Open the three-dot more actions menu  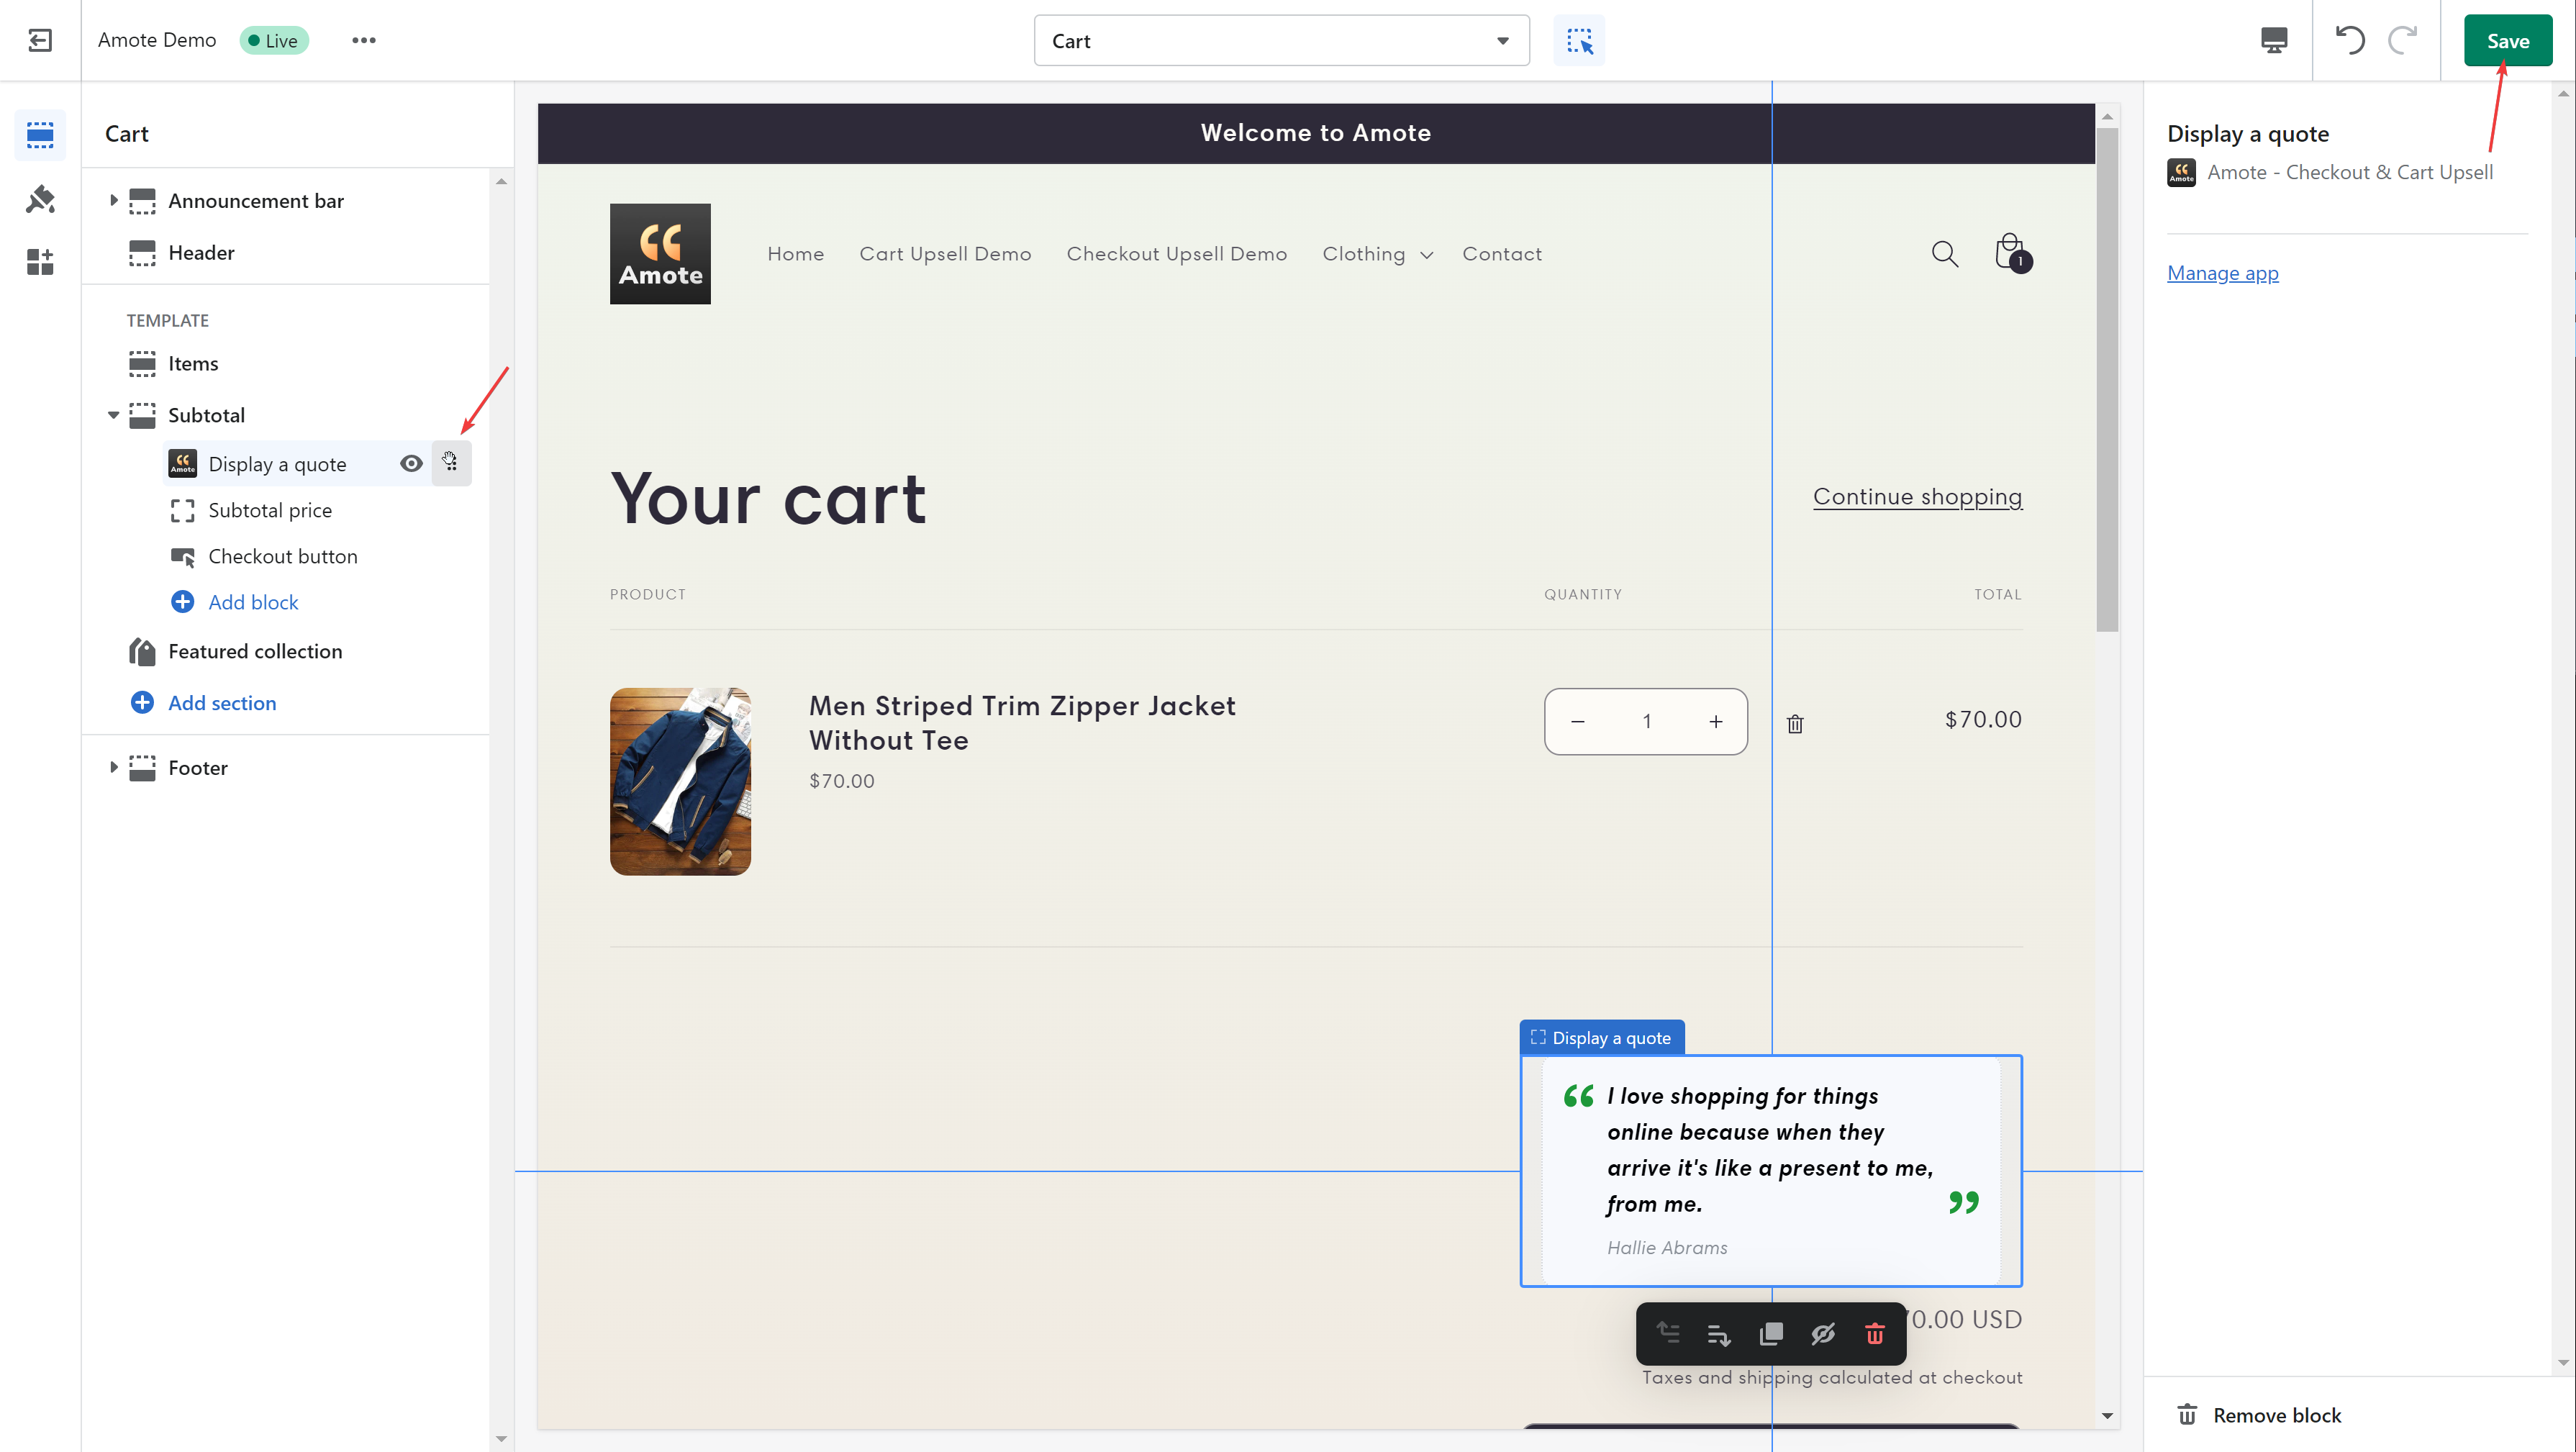click(364, 41)
